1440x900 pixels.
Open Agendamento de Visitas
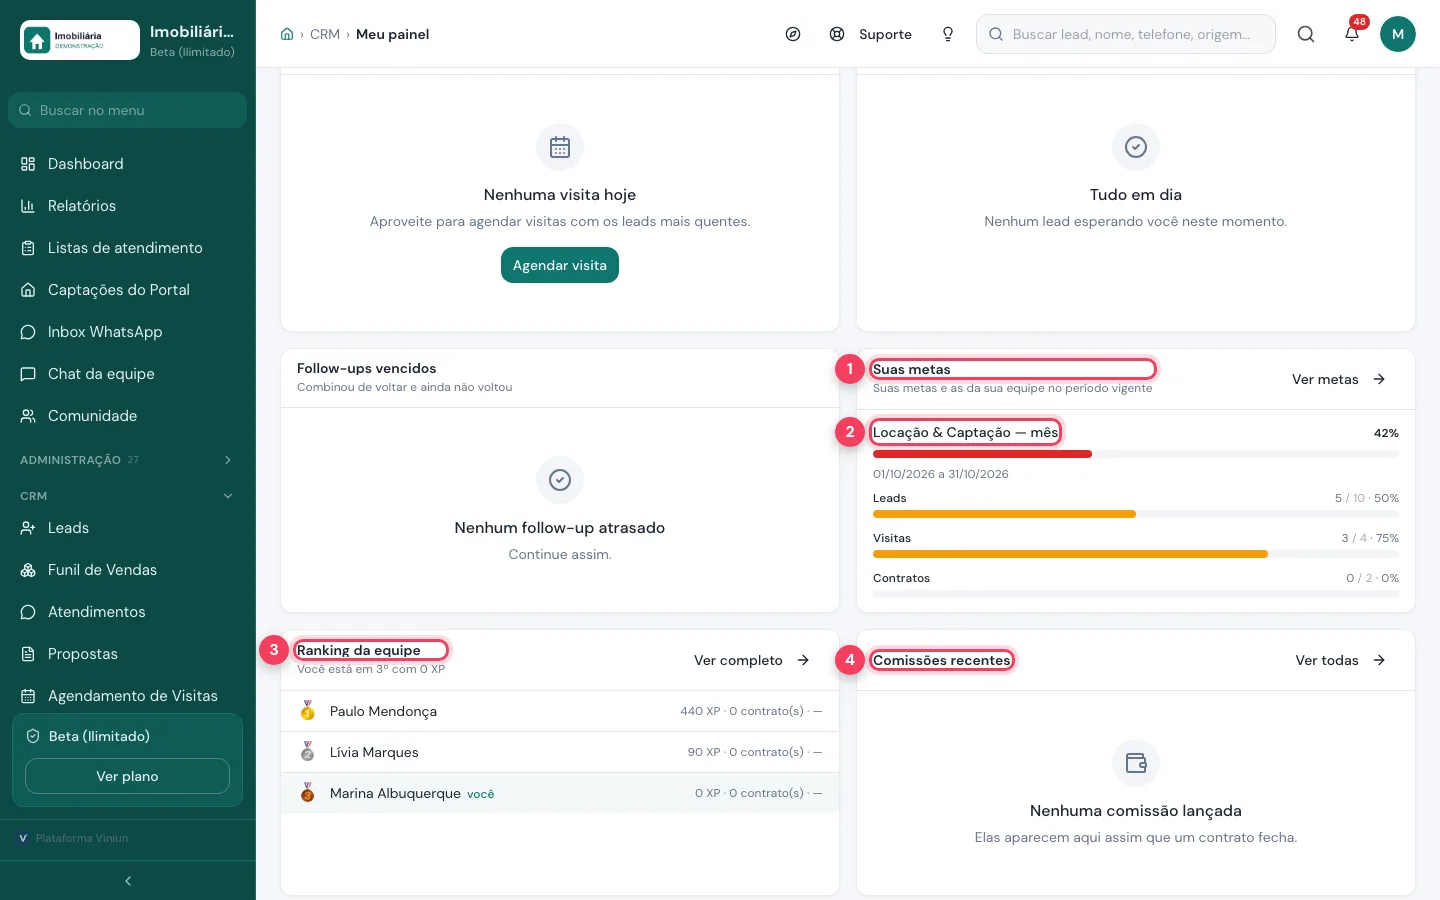128,696
